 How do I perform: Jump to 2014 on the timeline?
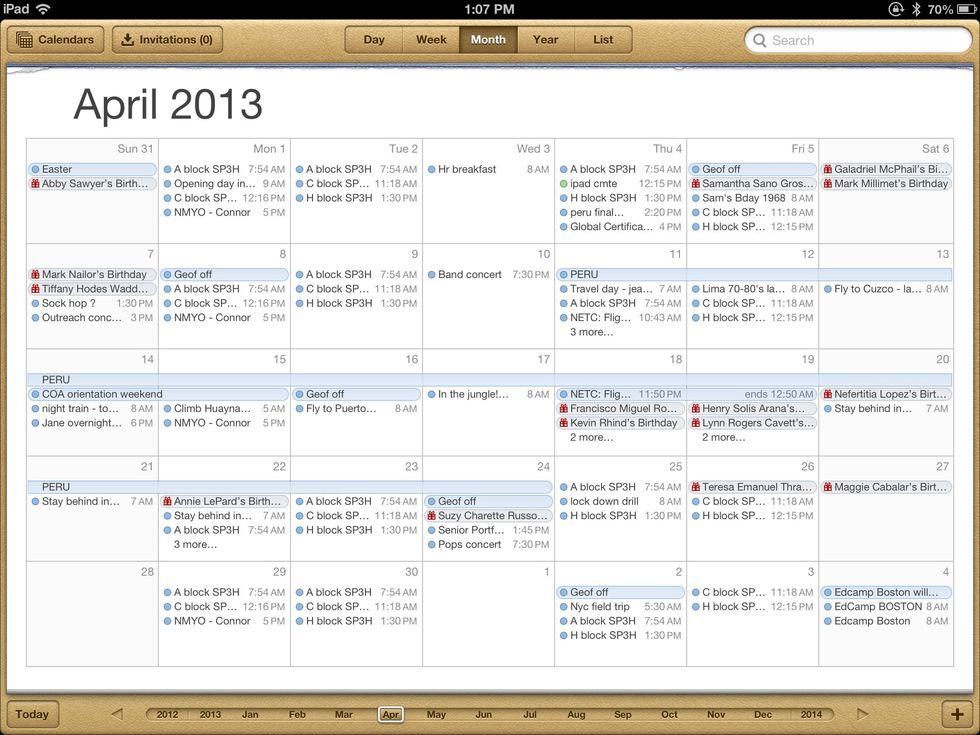pyautogui.click(x=810, y=714)
